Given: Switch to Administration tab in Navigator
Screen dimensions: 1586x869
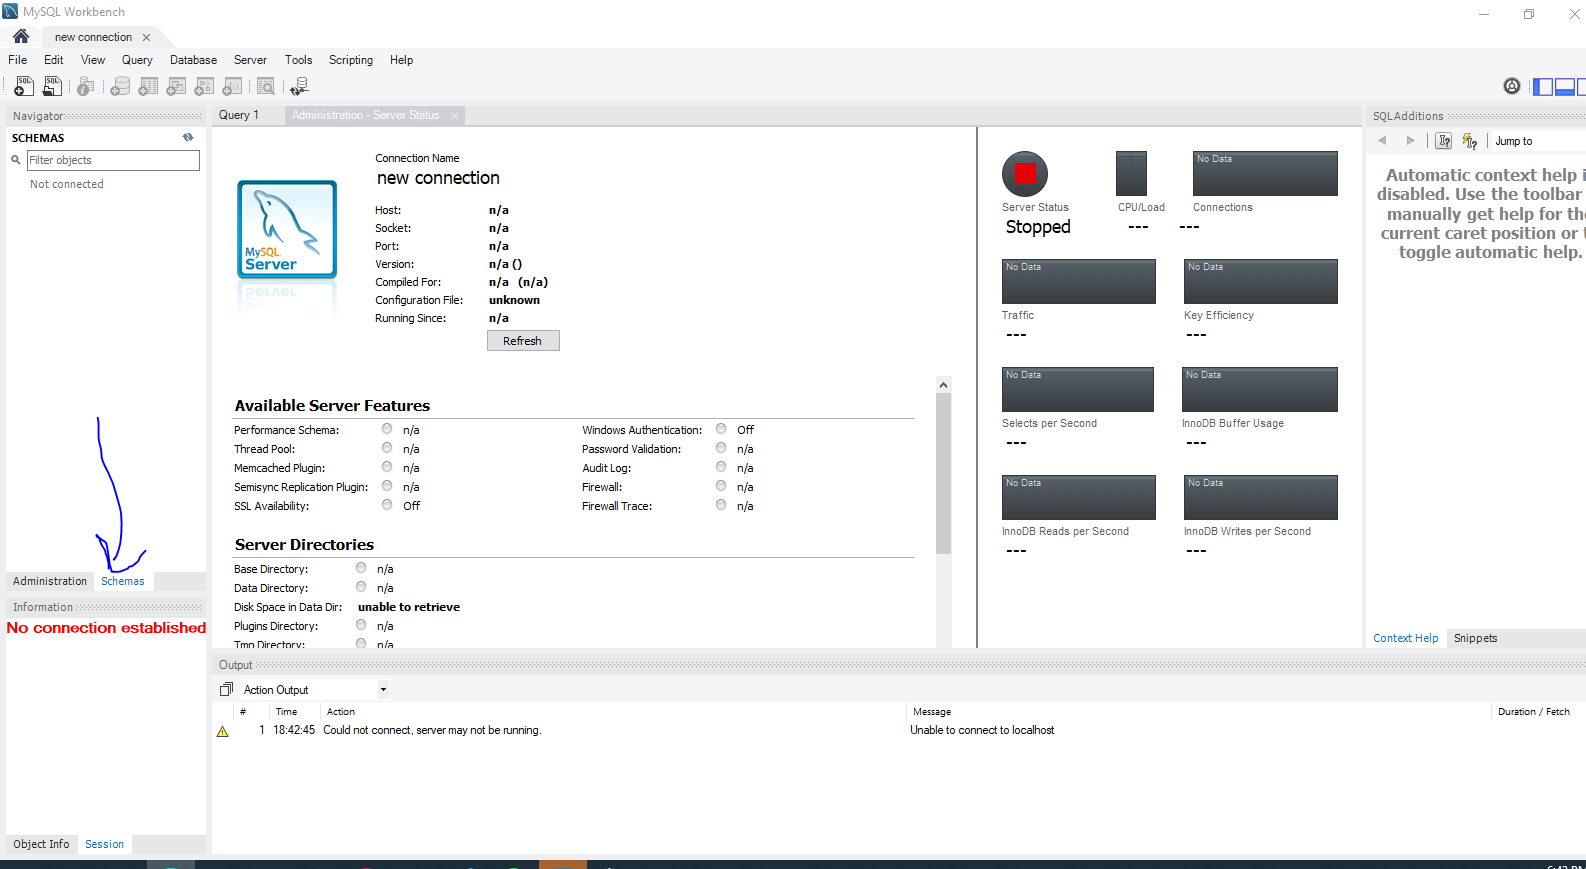Looking at the screenshot, I should [50, 581].
